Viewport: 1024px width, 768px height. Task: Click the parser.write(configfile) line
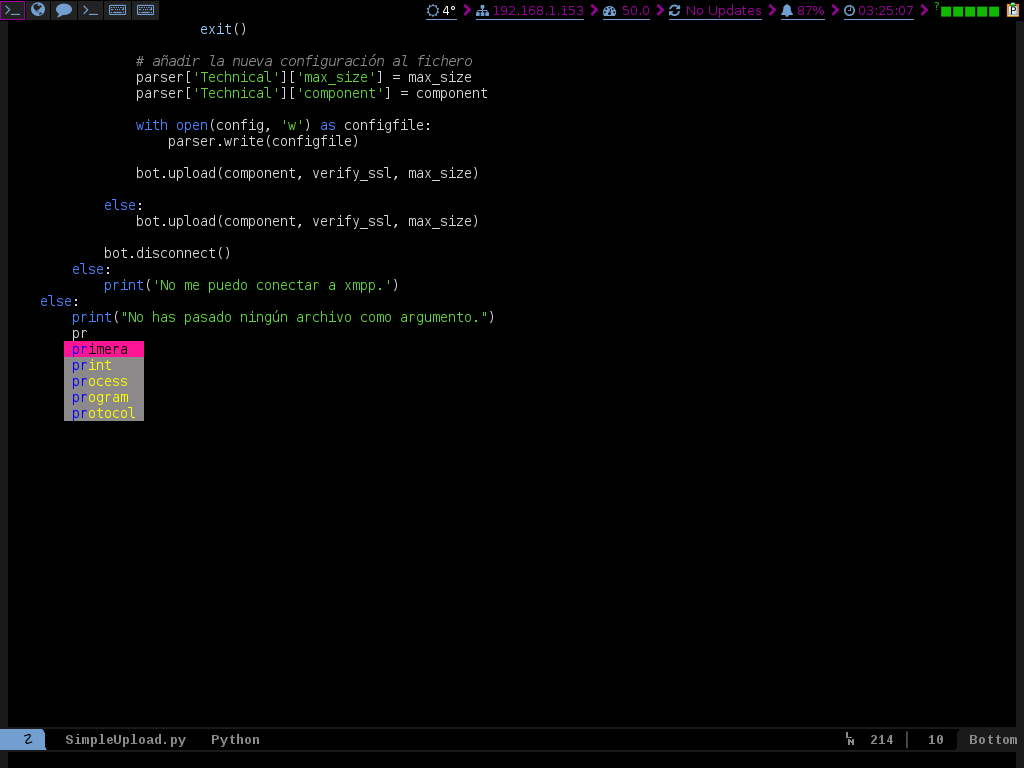coord(263,142)
